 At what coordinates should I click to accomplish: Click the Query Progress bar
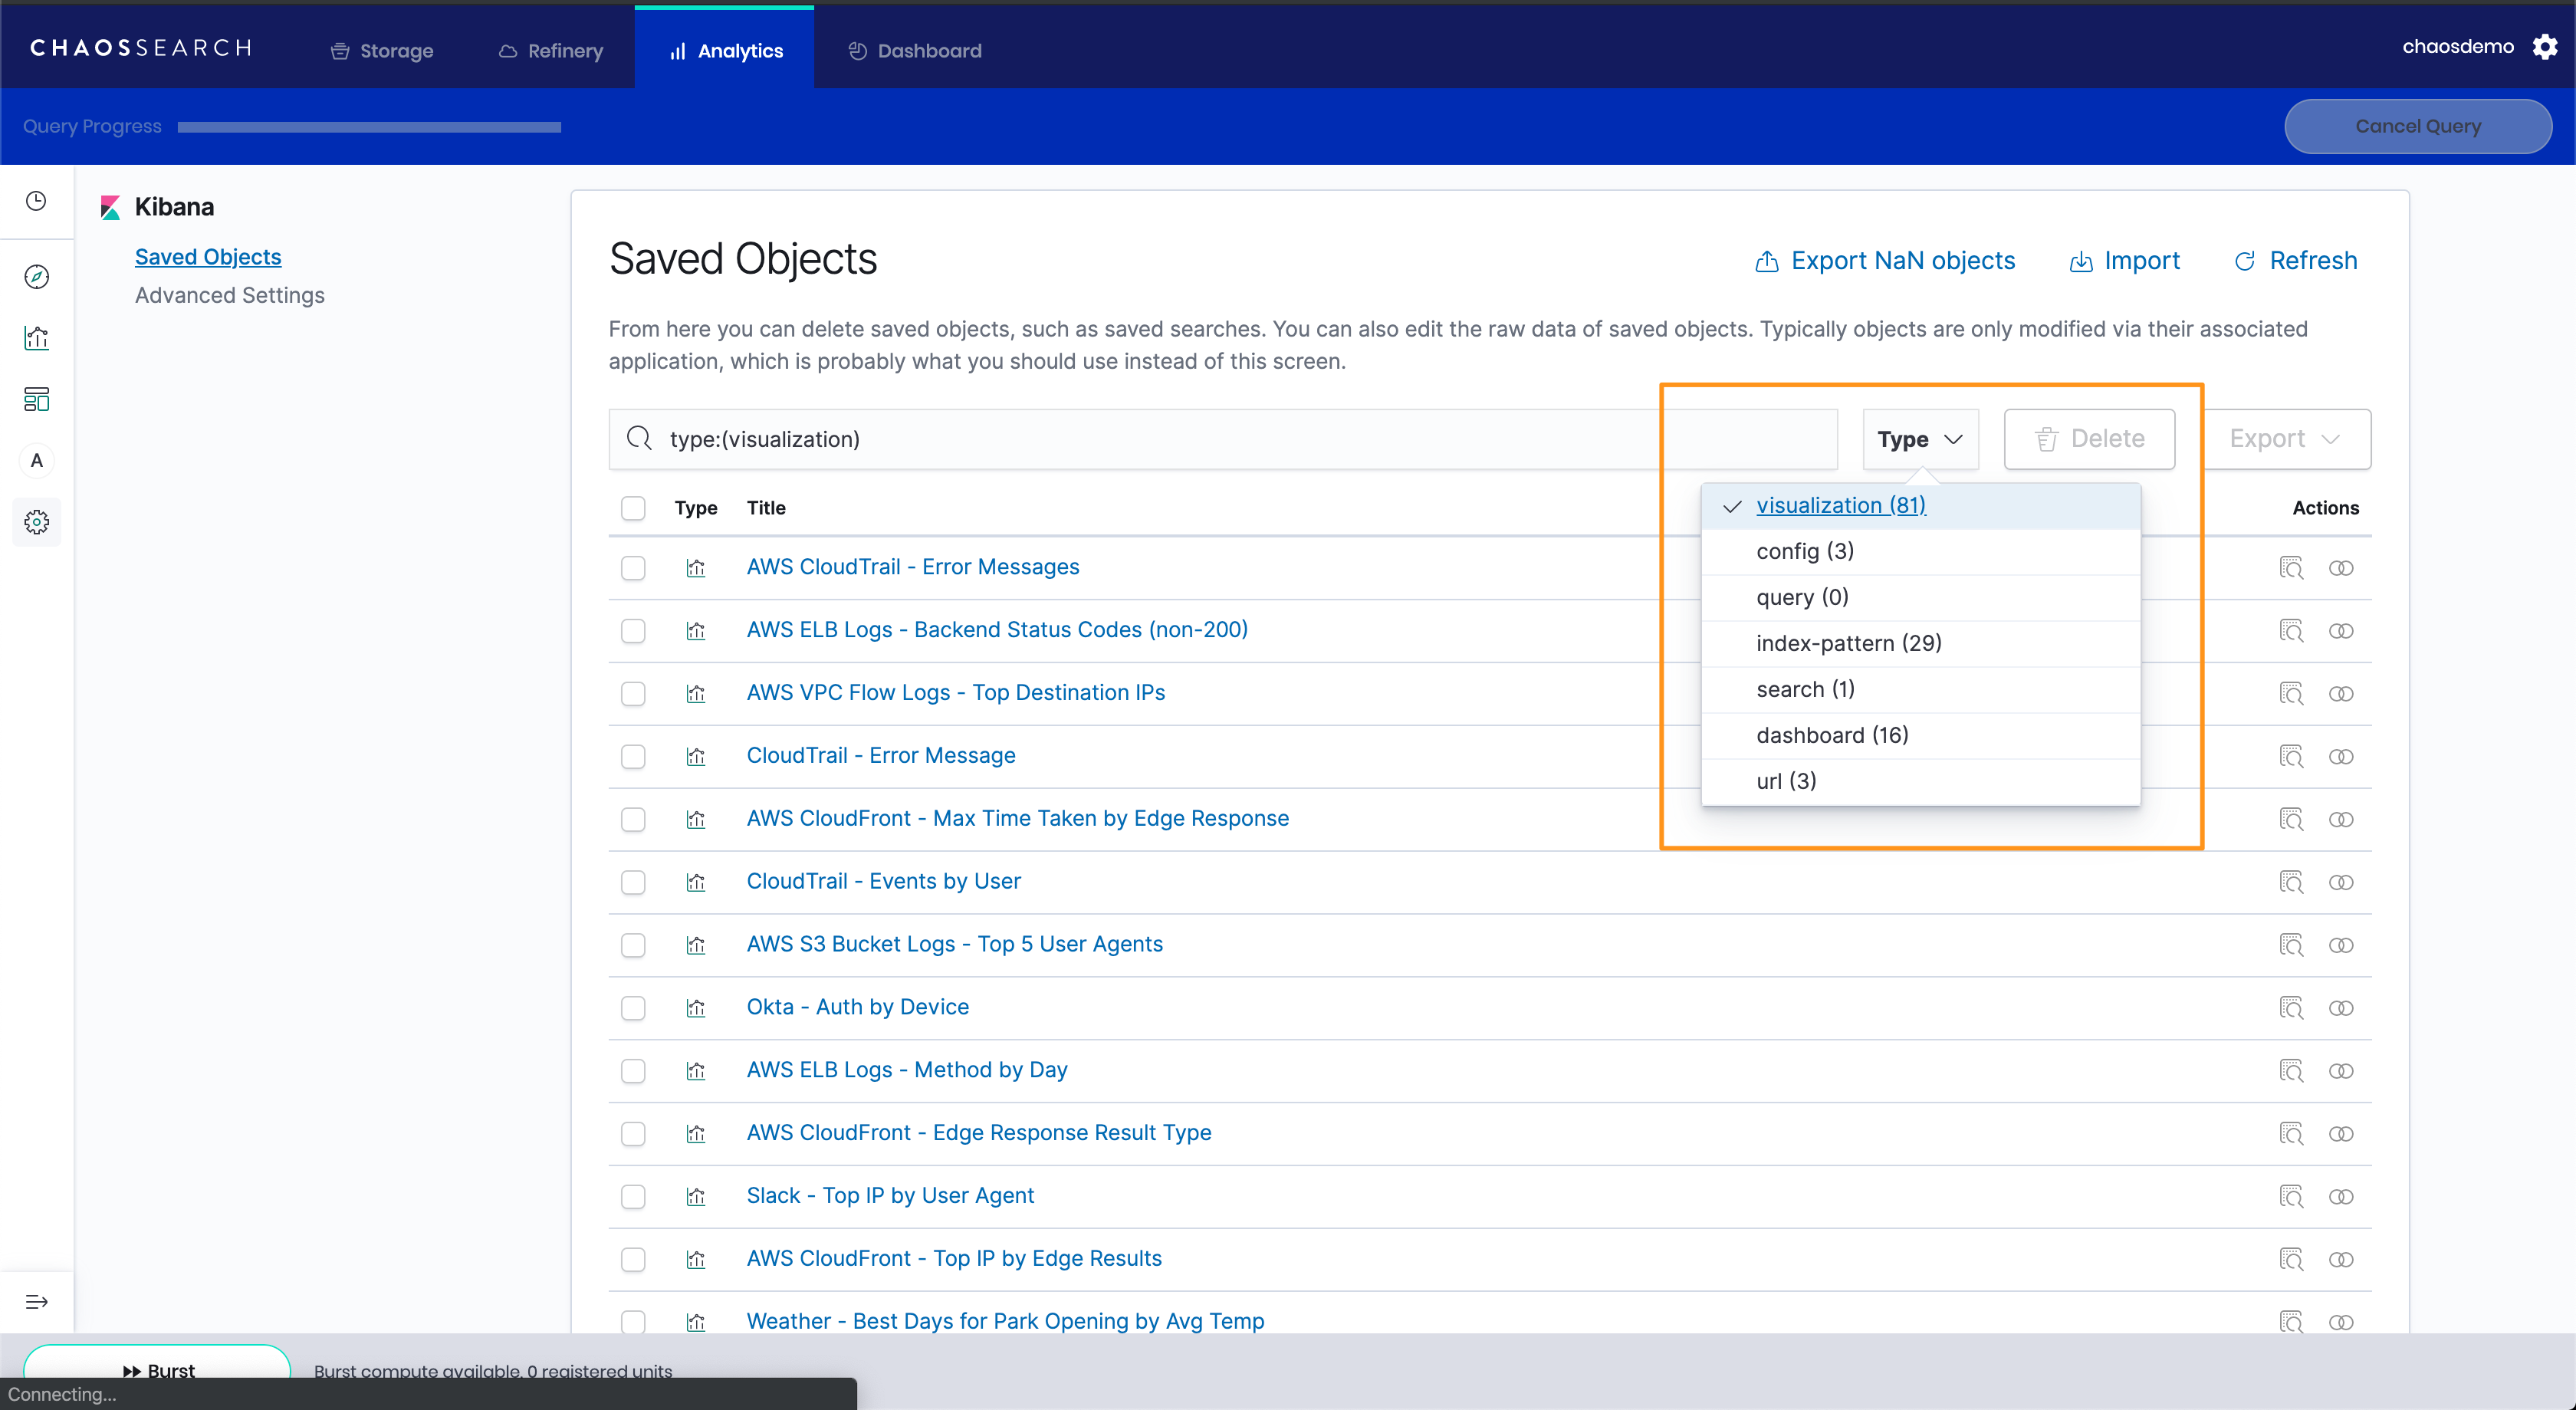tap(369, 127)
